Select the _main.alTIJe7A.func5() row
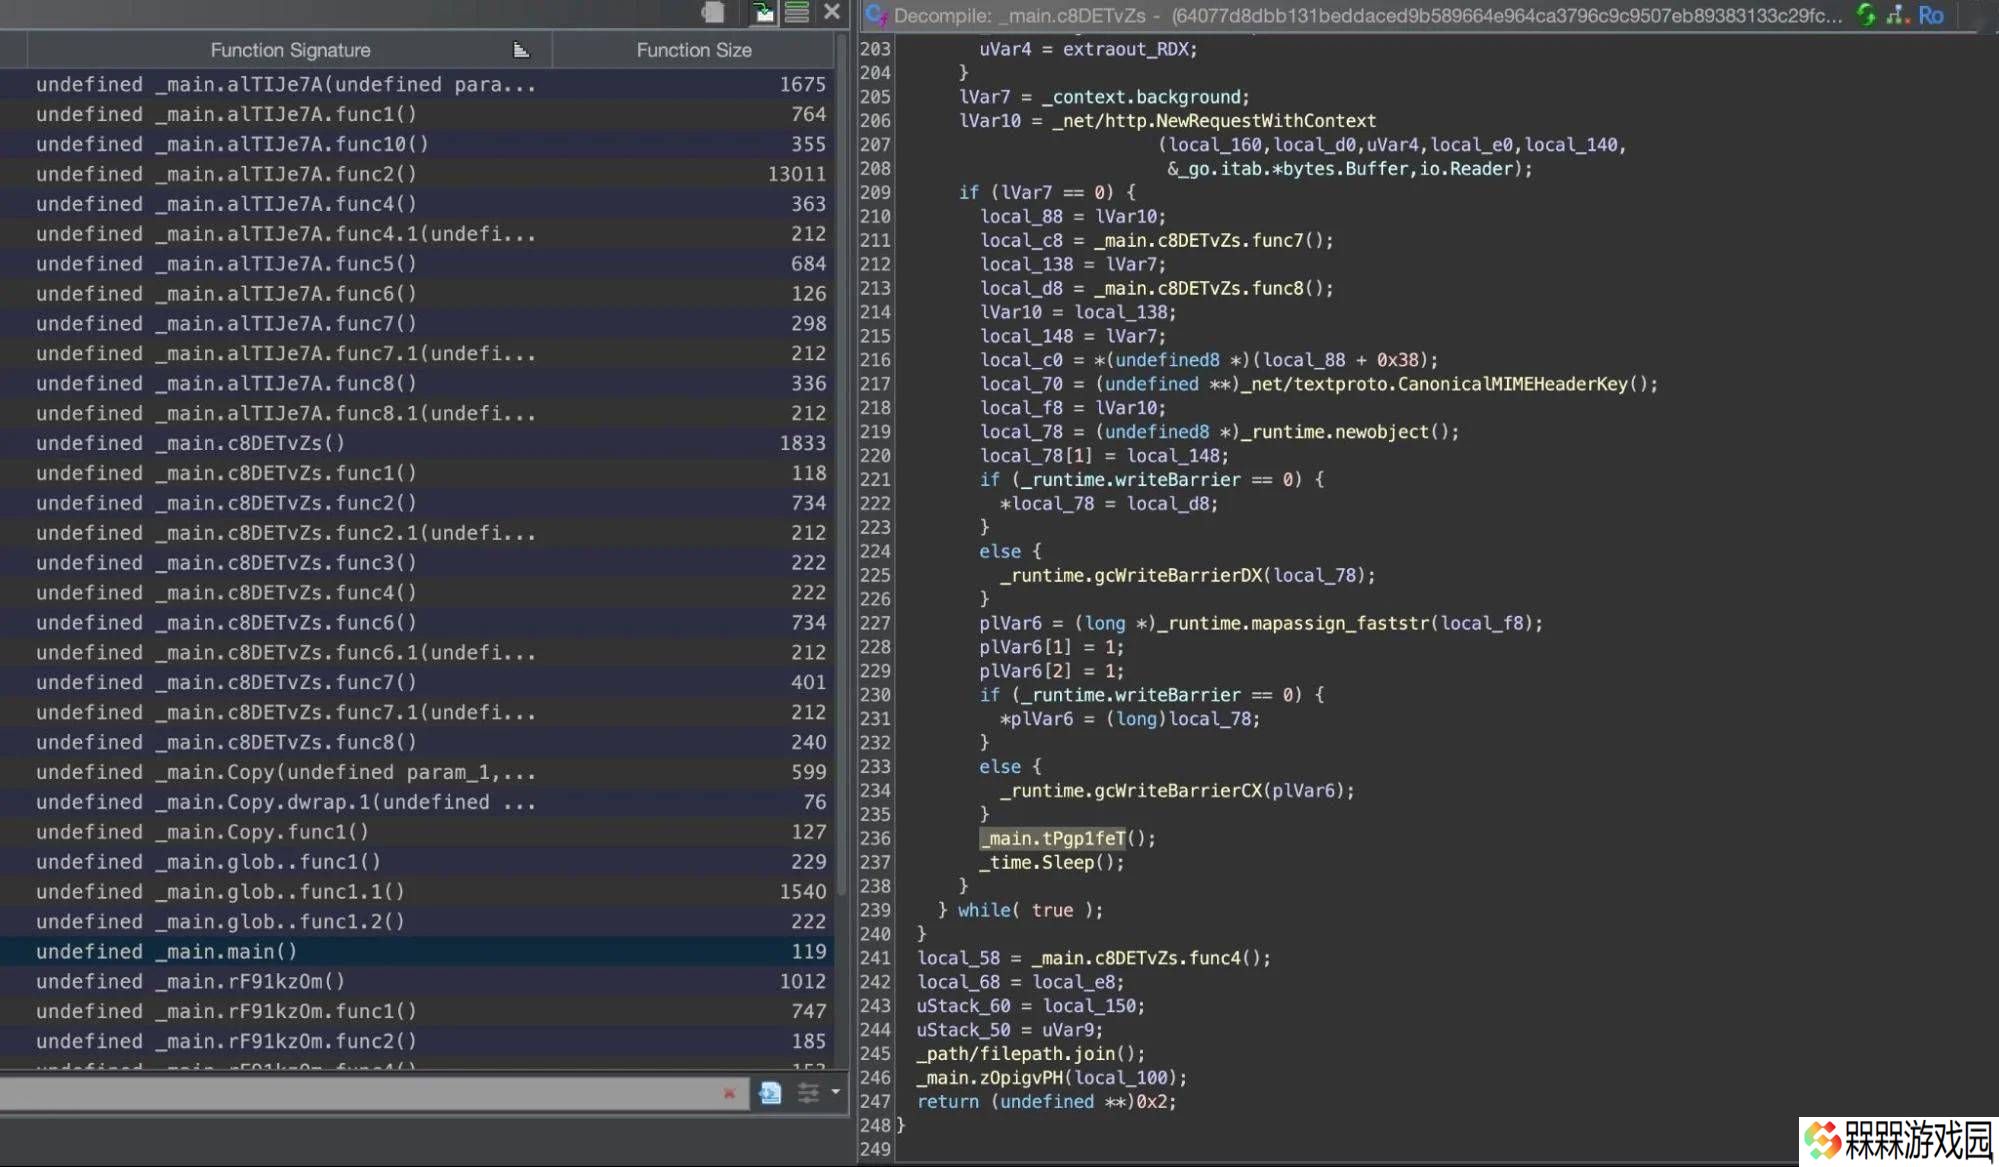This screenshot has height=1167, width=1999. [x=417, y=263]
